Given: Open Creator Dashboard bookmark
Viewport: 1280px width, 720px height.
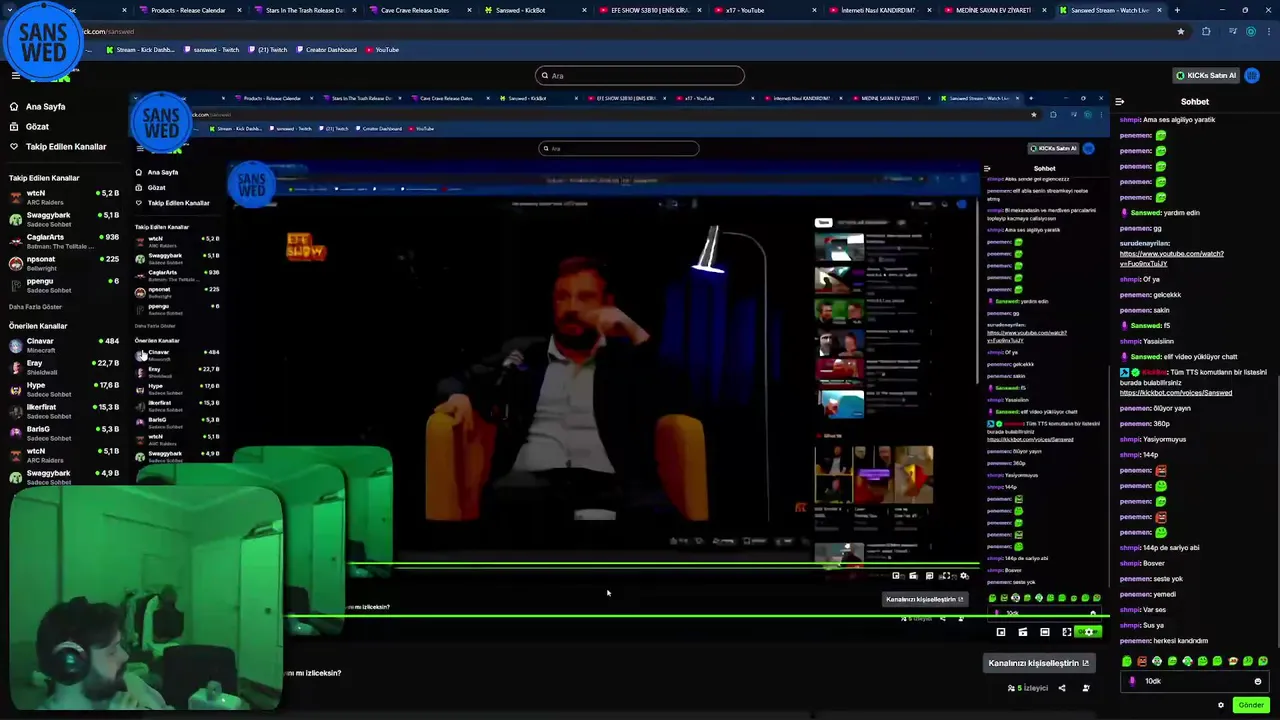Looking at the screenshot, I should point(326,50).
